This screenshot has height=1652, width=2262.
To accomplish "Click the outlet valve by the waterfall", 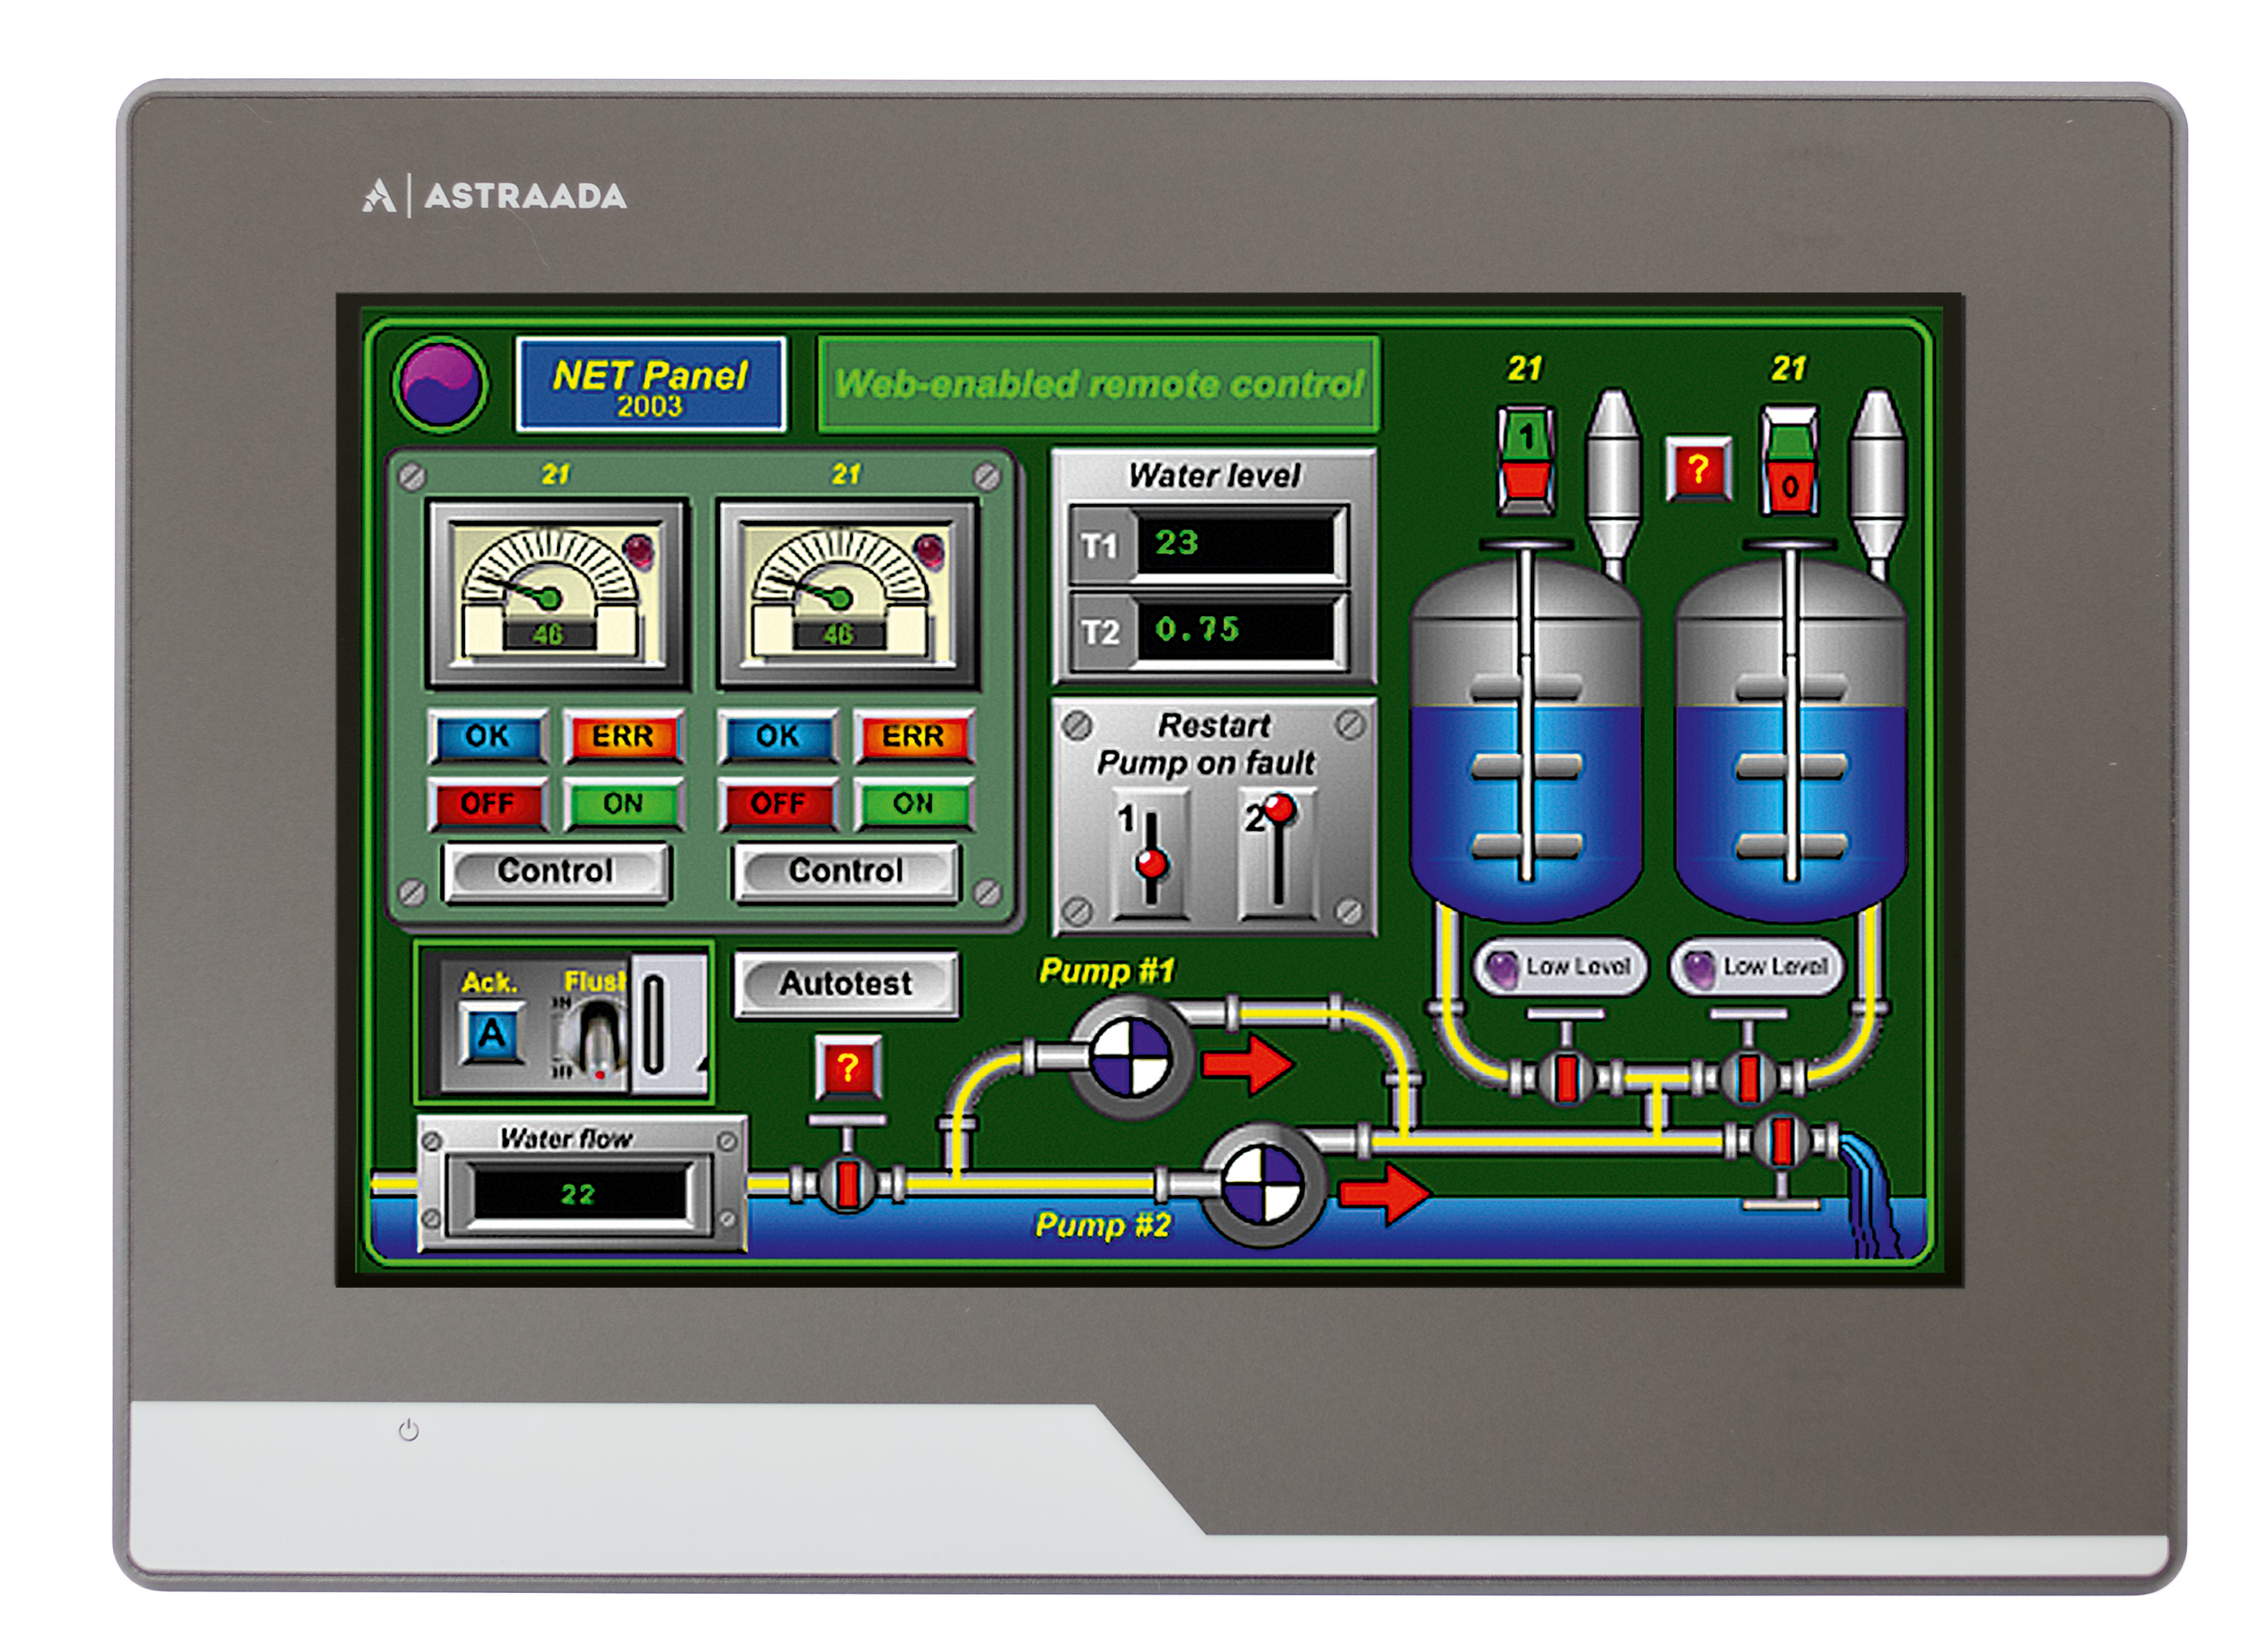I will tap(1781, 1142).
